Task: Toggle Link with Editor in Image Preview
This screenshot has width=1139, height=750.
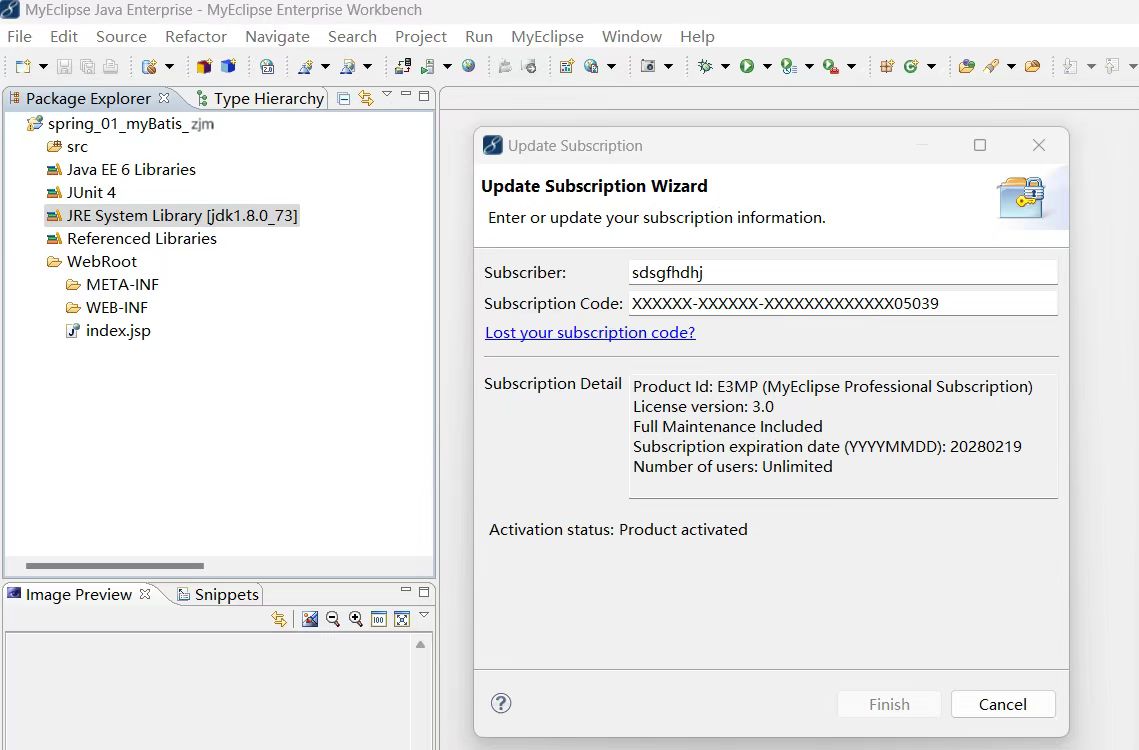Action: point(279,618)
